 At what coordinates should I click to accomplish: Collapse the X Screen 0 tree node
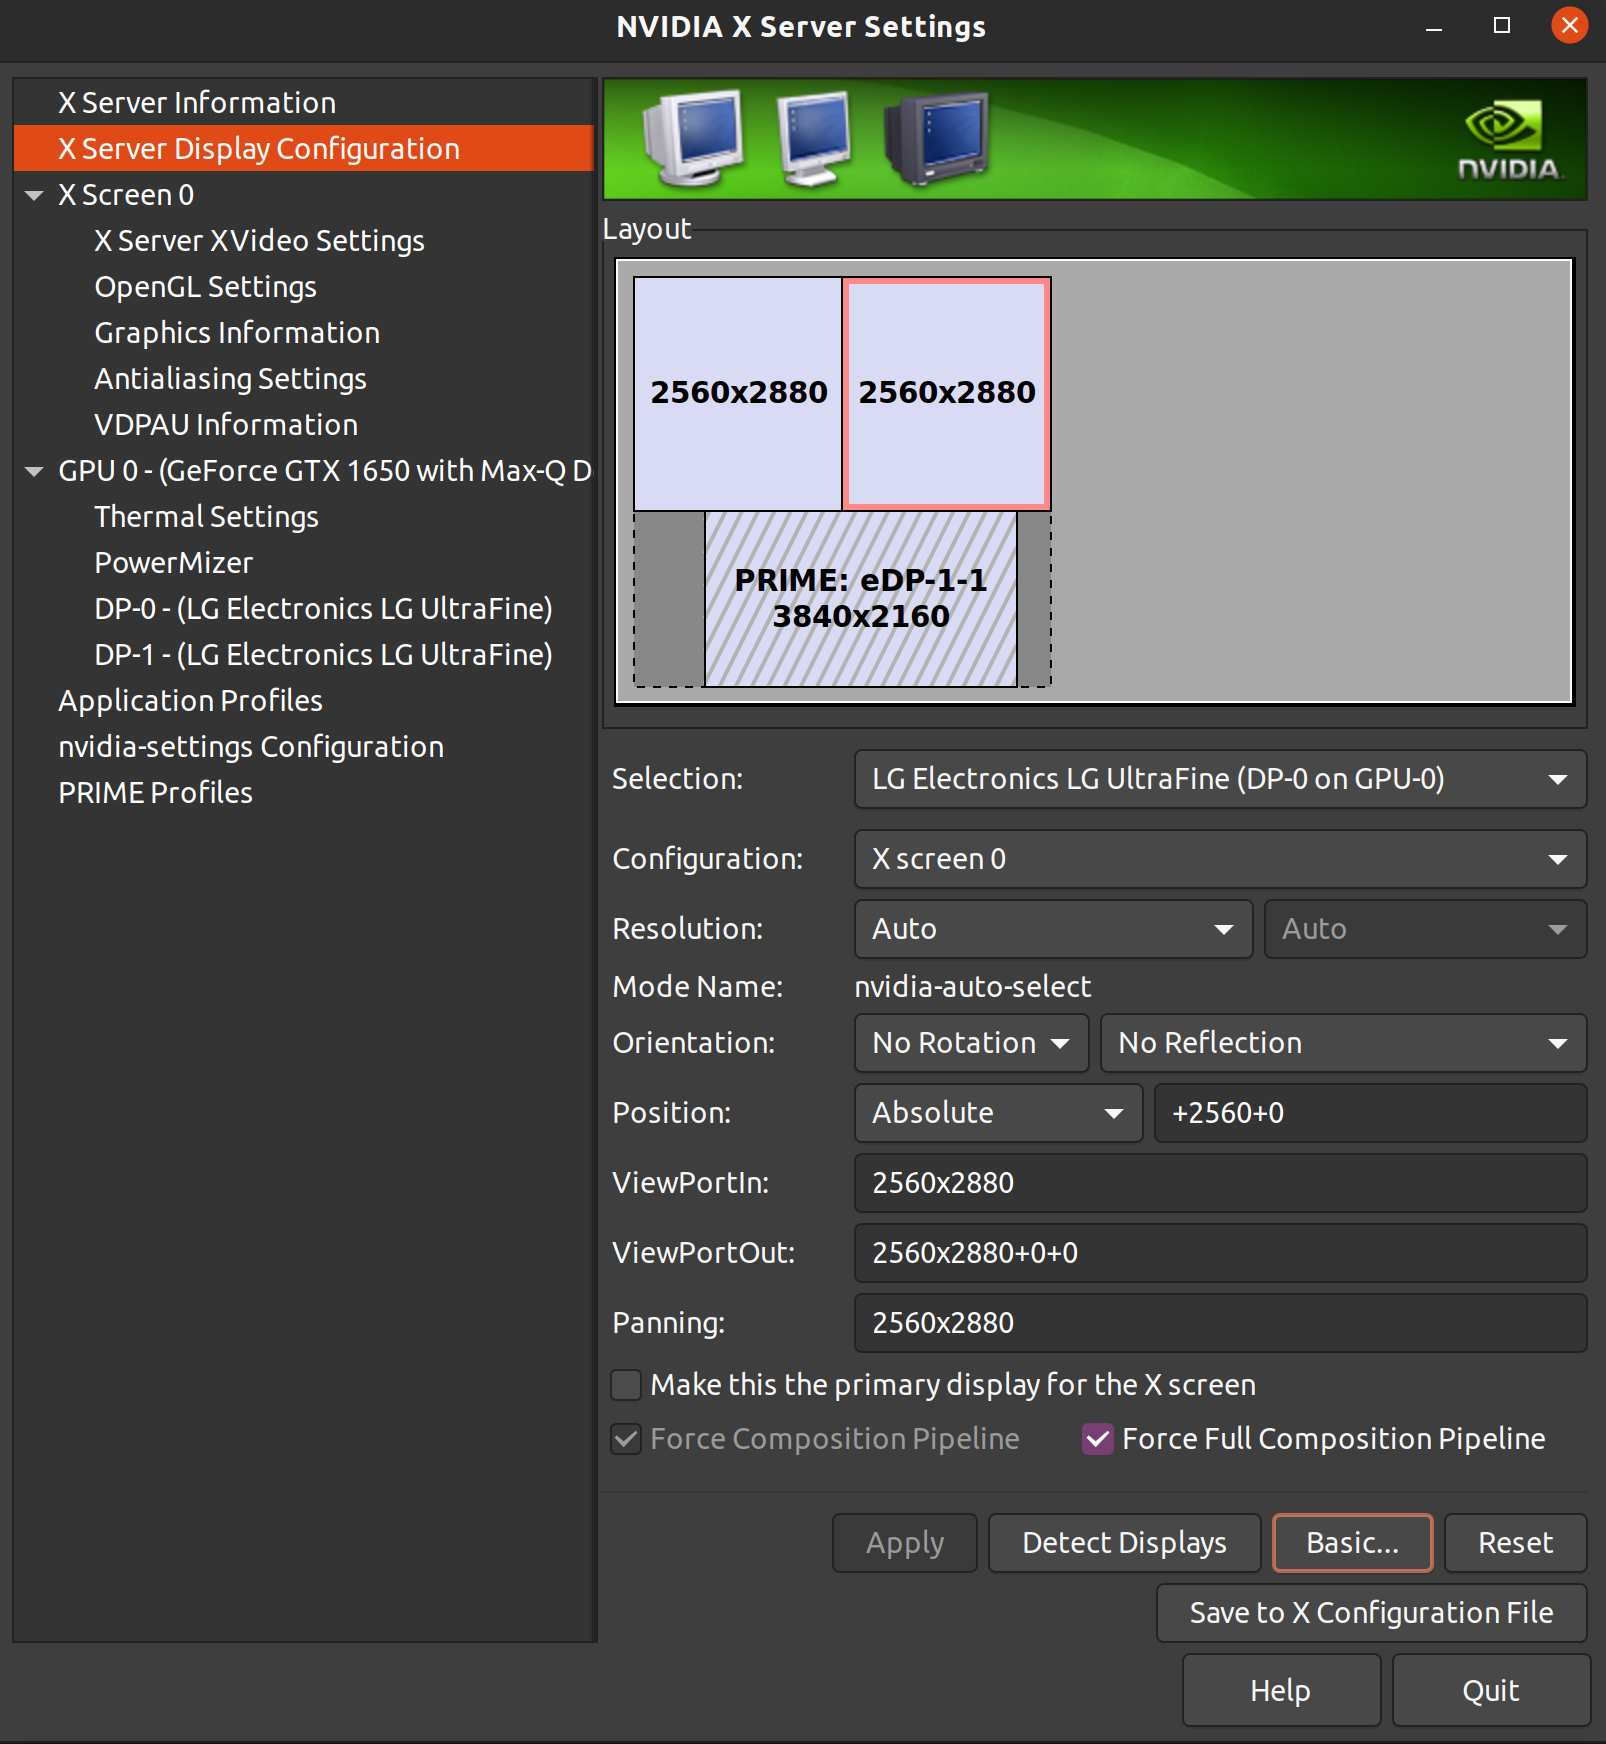(x=34, y=195)
